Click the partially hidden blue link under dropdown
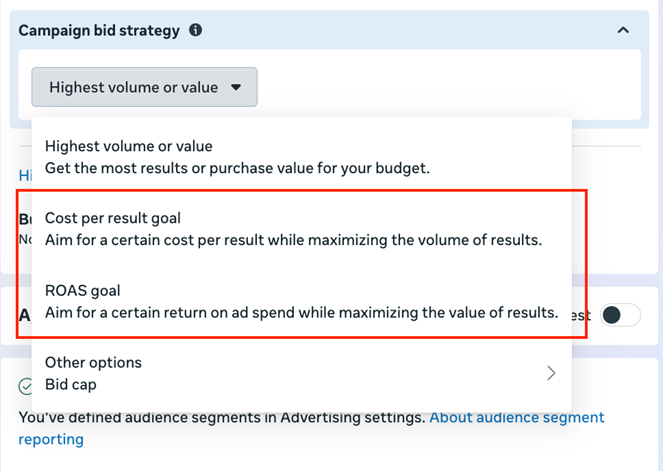 point(24,175)
